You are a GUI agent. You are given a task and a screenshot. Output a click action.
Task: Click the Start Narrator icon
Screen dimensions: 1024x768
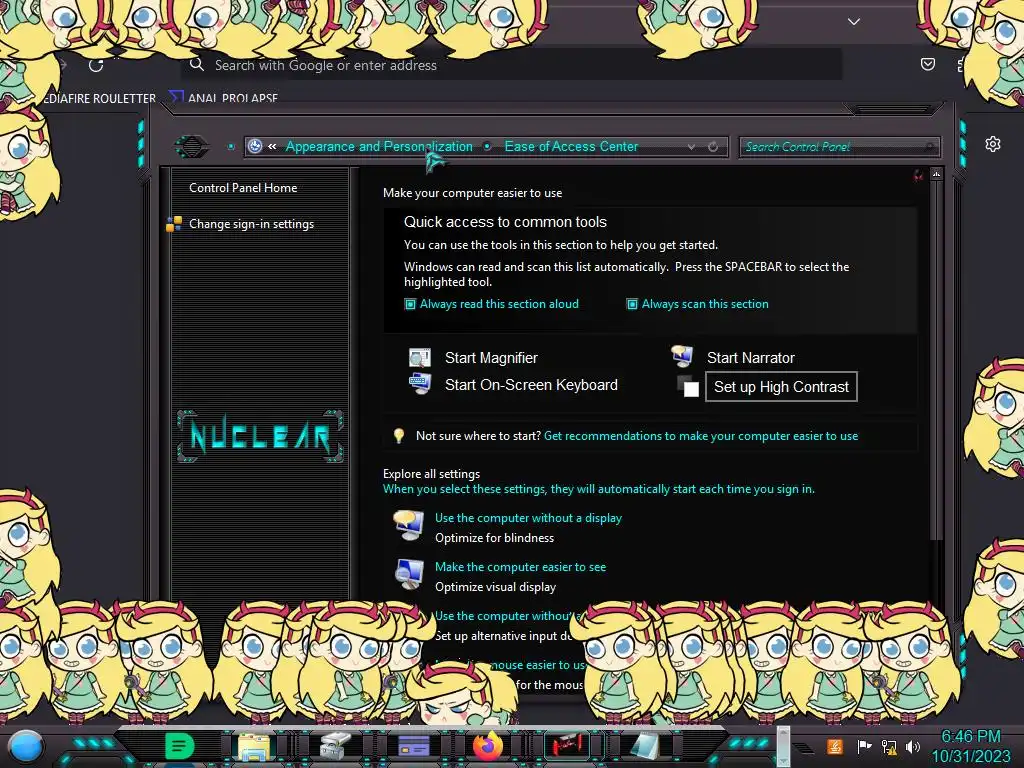click(x=682, y=357)
